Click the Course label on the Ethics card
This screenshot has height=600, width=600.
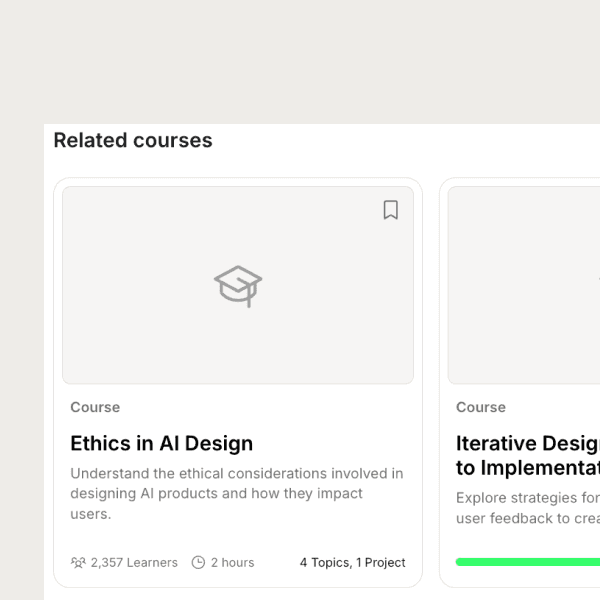point(95,407)
